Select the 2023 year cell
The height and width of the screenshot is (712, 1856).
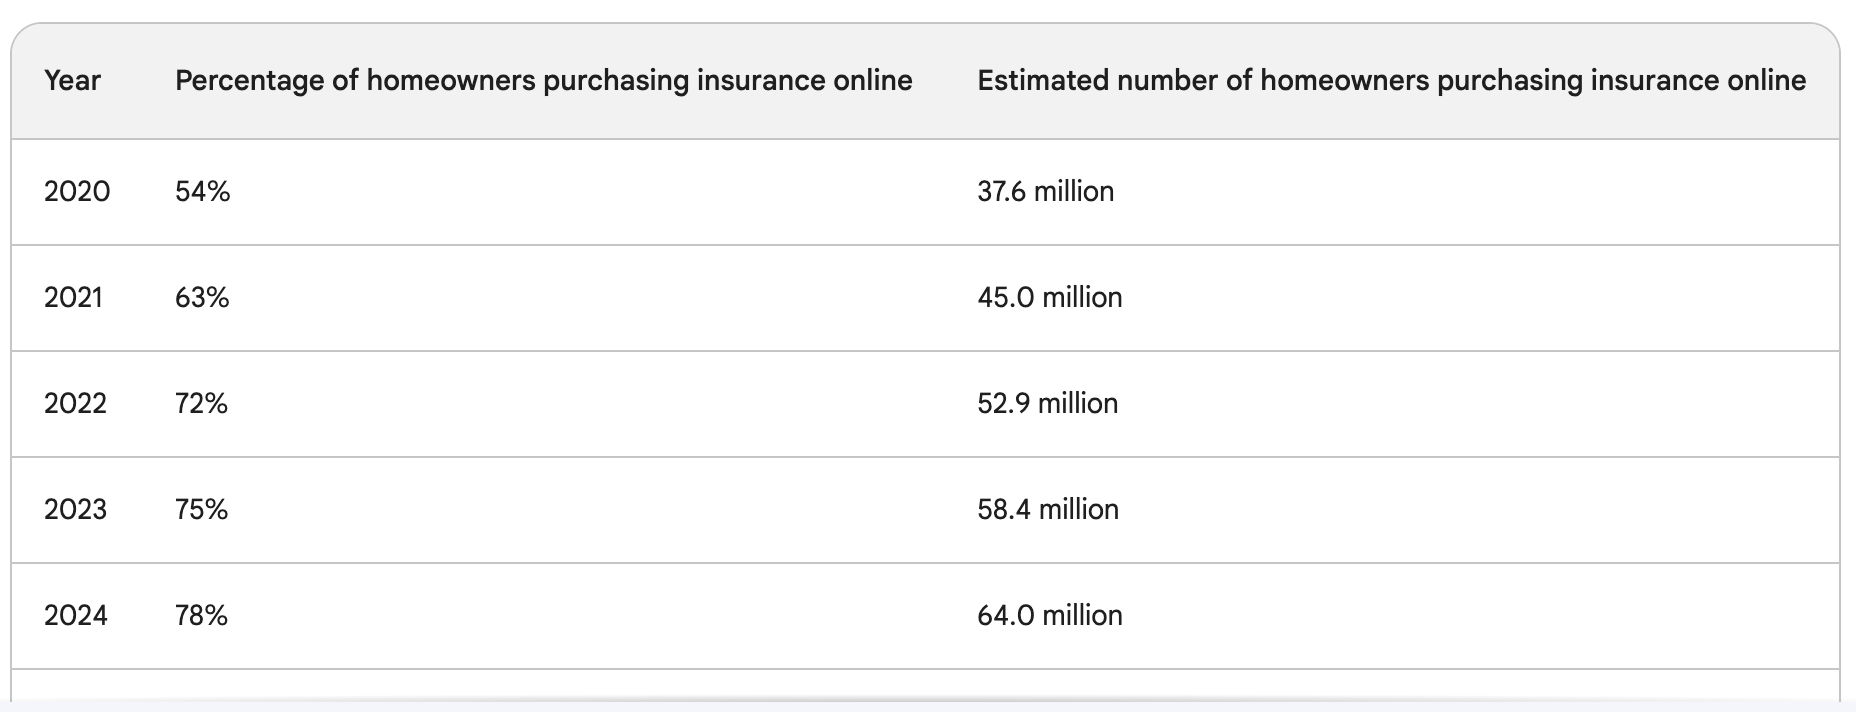(75, 510)
